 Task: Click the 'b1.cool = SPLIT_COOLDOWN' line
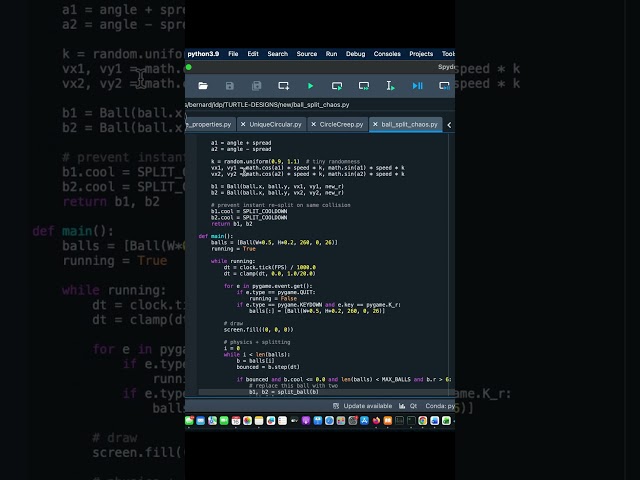249,211
